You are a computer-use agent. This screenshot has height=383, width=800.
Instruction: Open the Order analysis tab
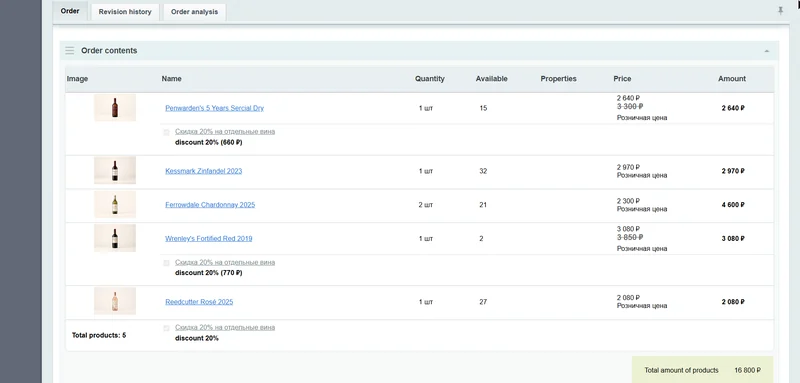194,12
